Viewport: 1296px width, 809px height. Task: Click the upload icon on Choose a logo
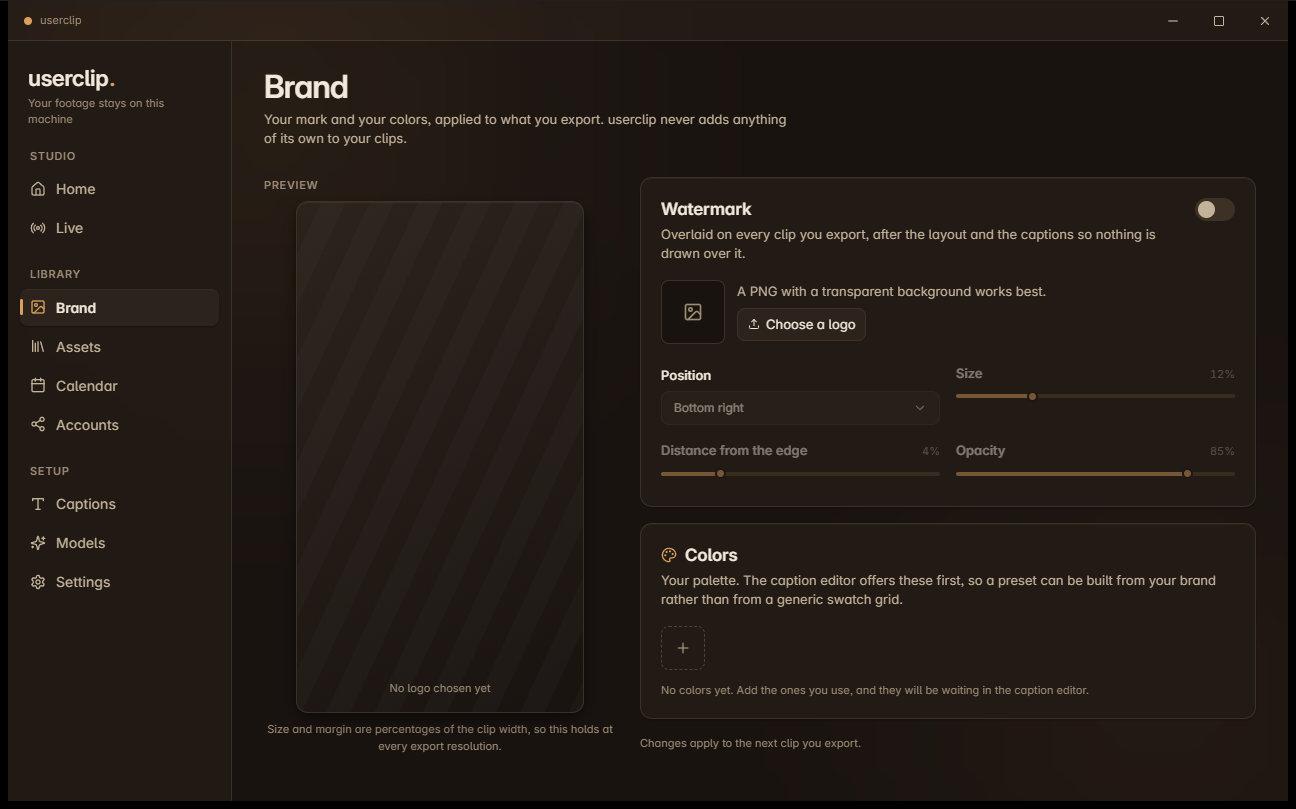tap(754, 325)
